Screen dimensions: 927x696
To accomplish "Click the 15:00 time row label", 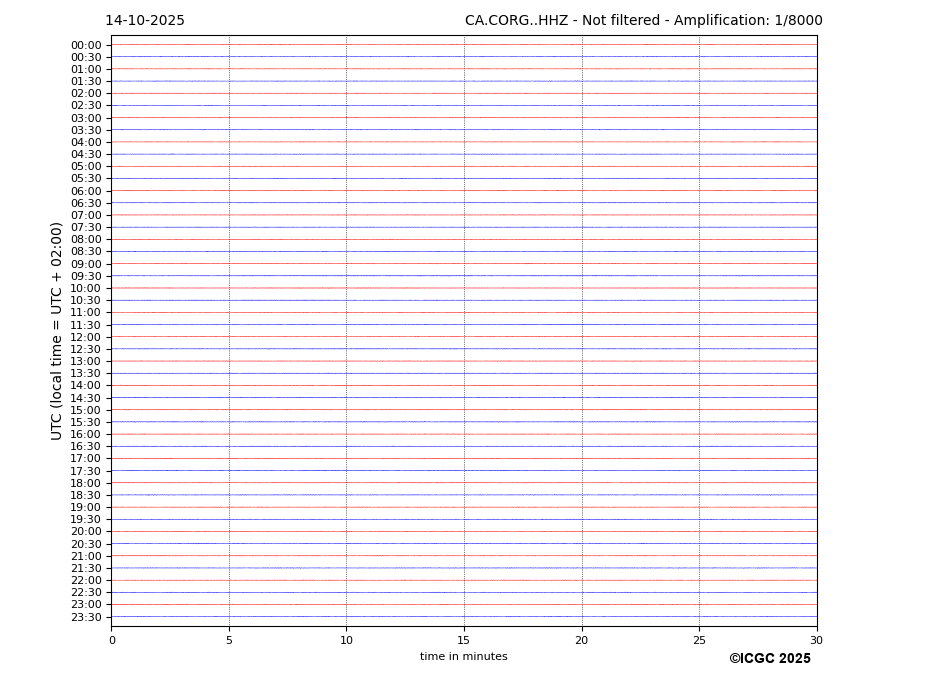I will [x=86, y=410].
